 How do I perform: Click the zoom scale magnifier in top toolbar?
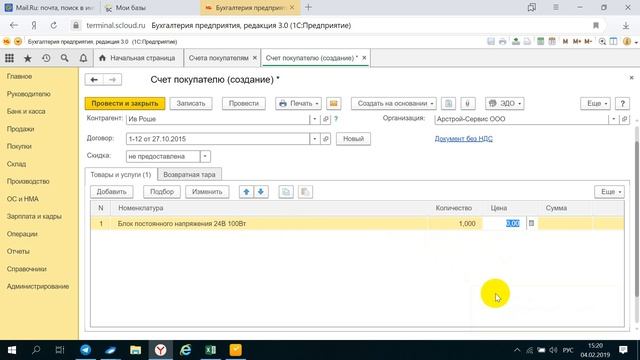[x=602, y=42]
